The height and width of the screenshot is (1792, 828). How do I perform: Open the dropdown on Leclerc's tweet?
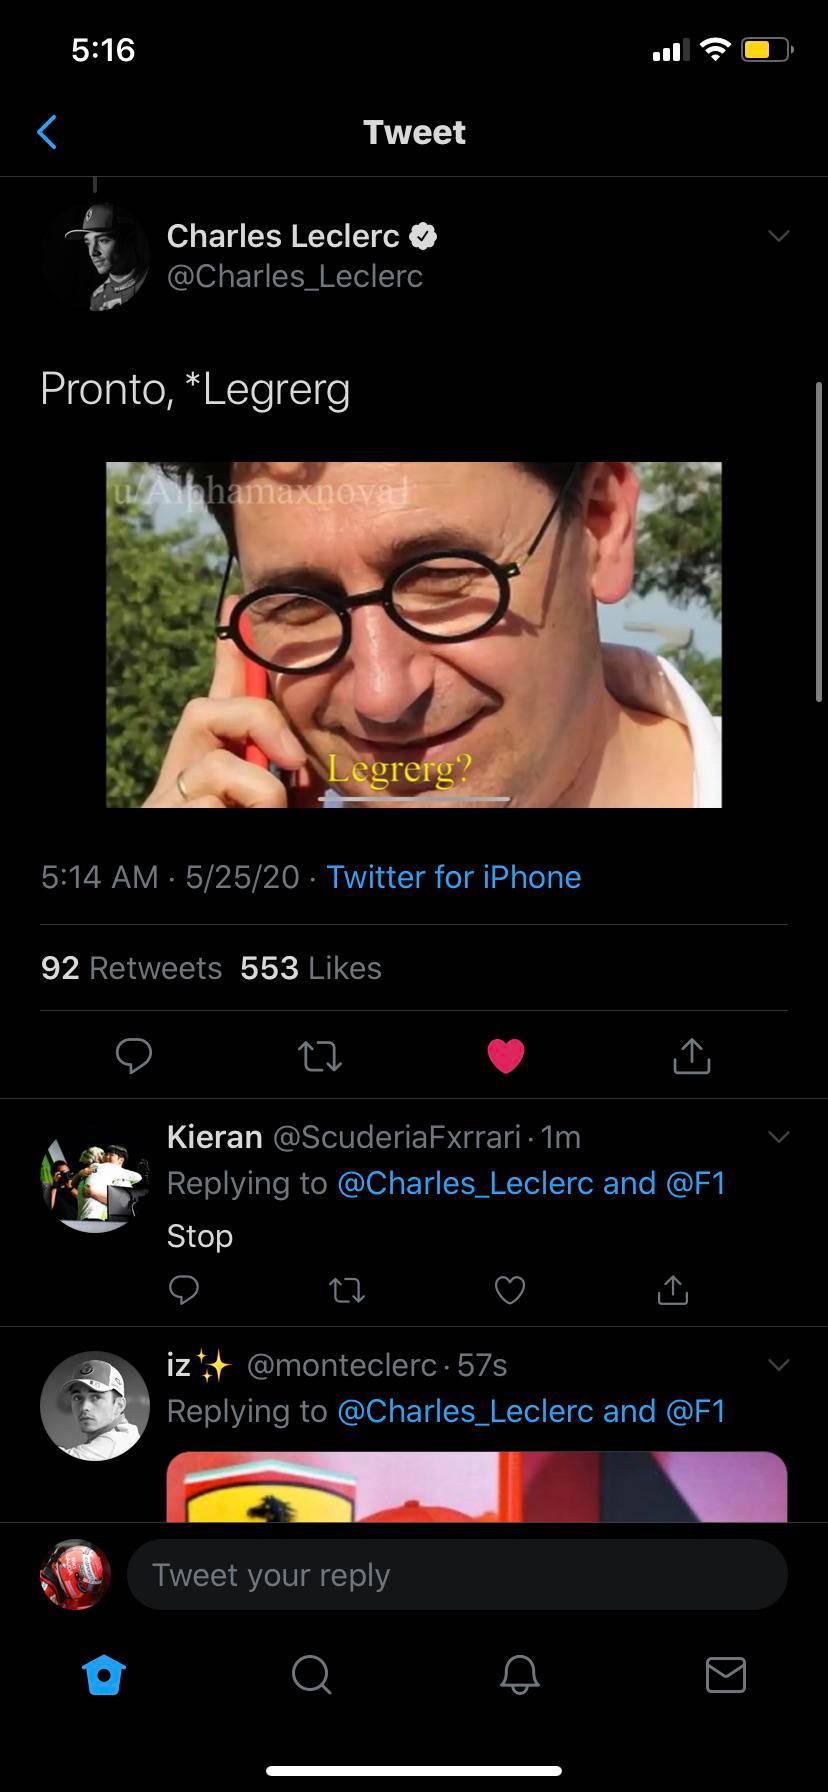779,236
